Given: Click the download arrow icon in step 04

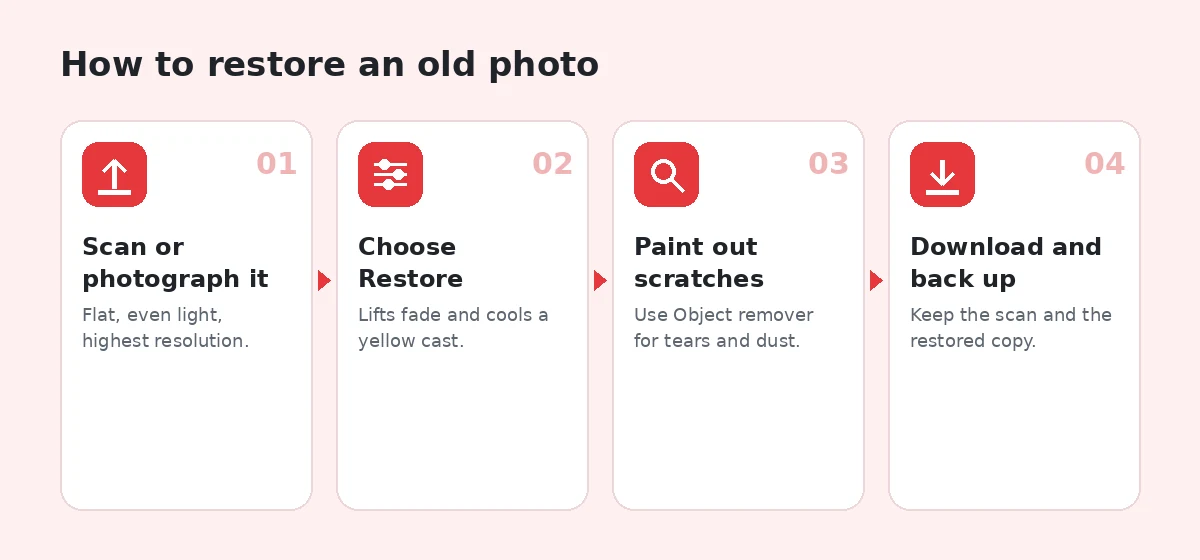Looking at the screenshot, I should 943,175.
